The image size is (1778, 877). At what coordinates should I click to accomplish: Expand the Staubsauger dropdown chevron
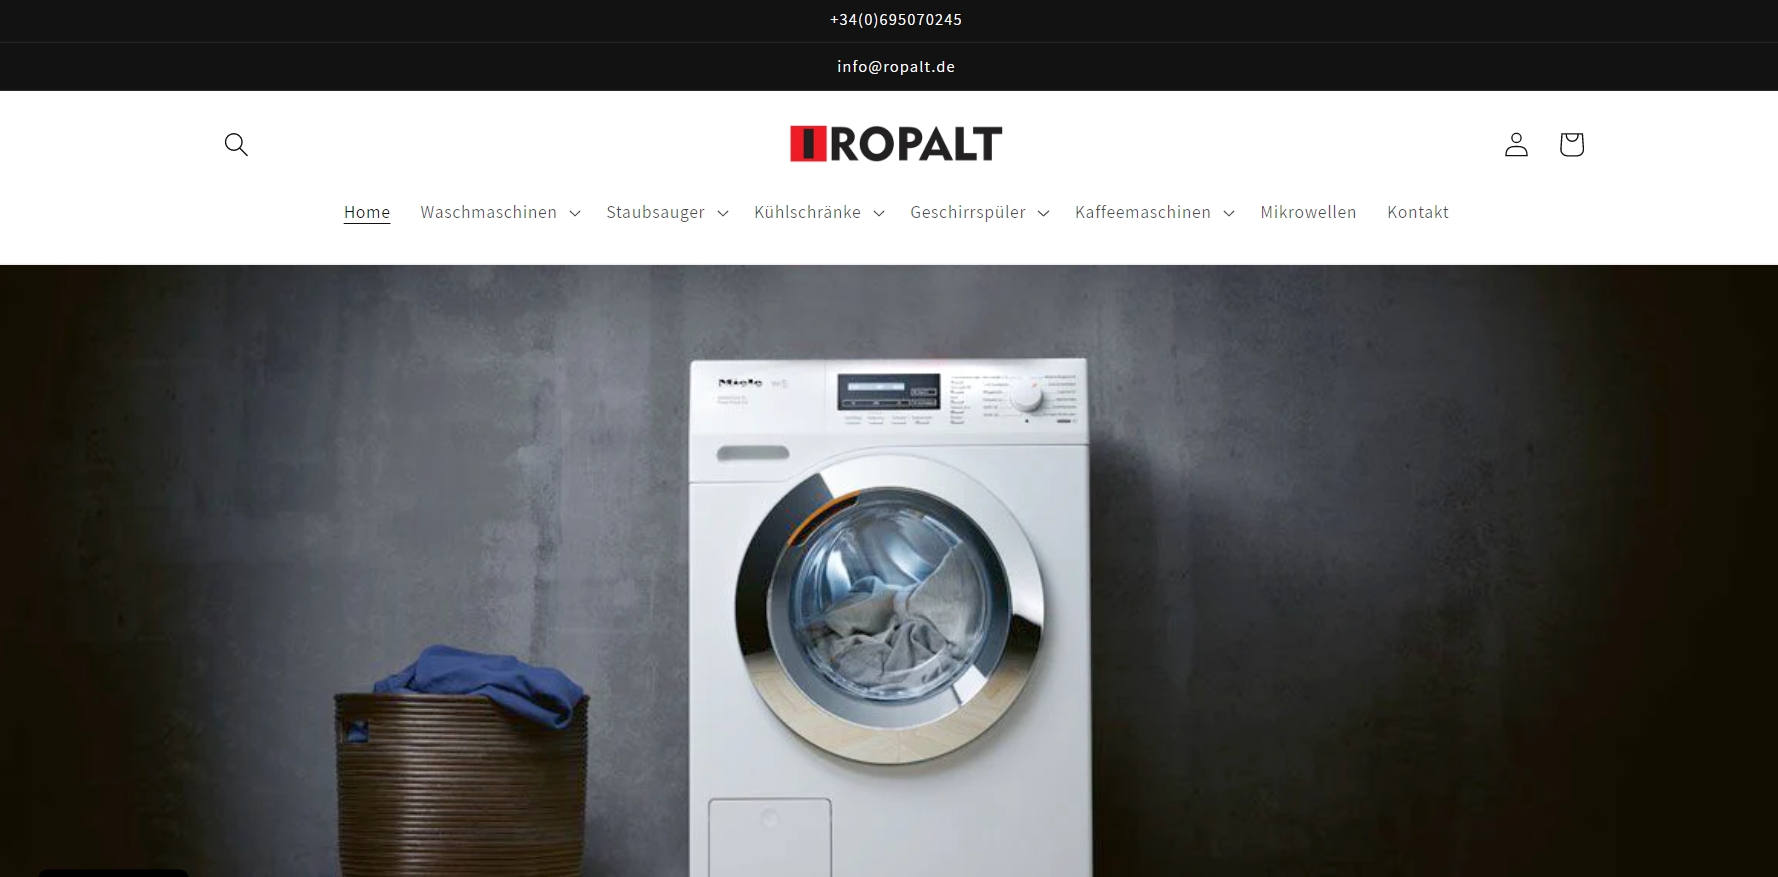pyautogui.click(x=723, y=213)
